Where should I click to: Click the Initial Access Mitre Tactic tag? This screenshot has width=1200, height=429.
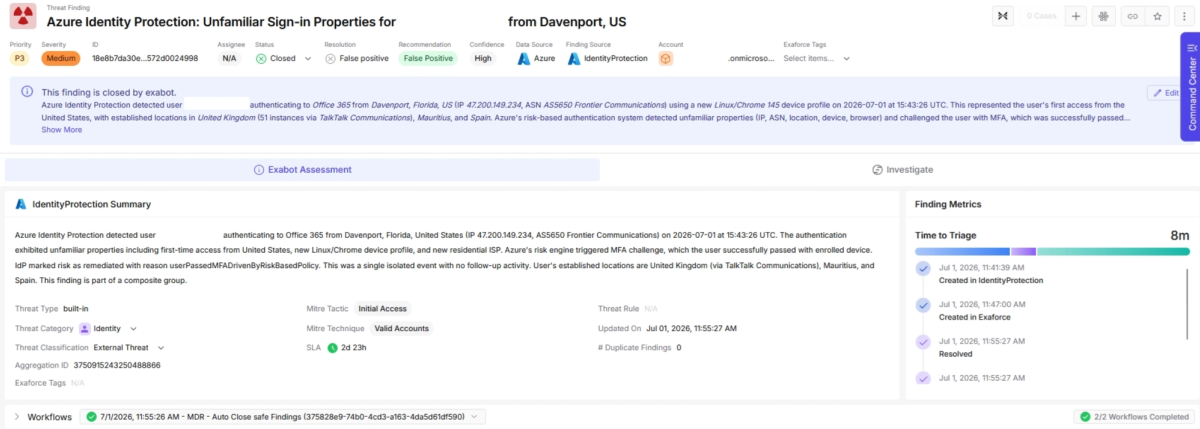(382, 309)
